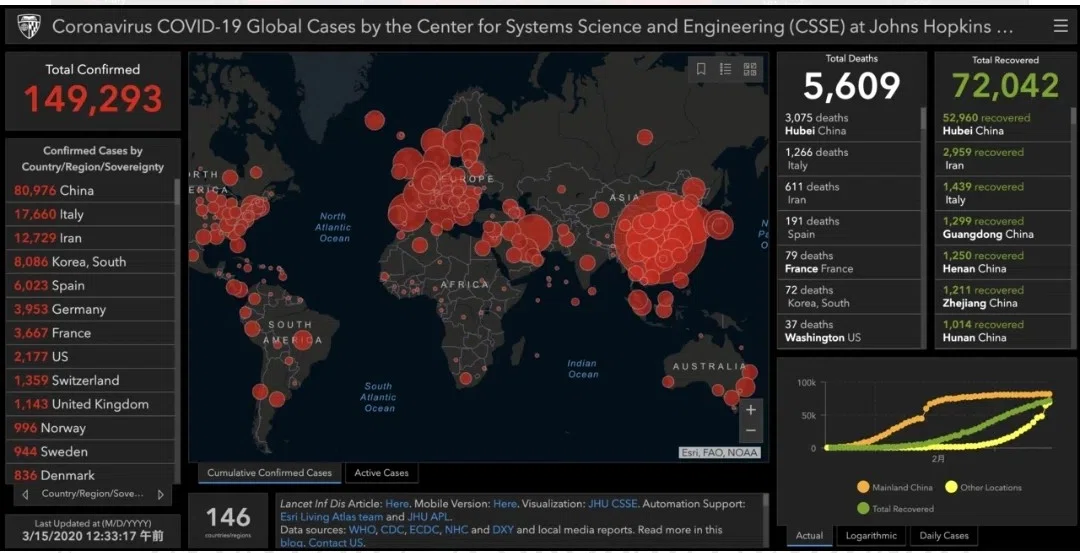Select the Daily Cases chart tab

point(943,535)
